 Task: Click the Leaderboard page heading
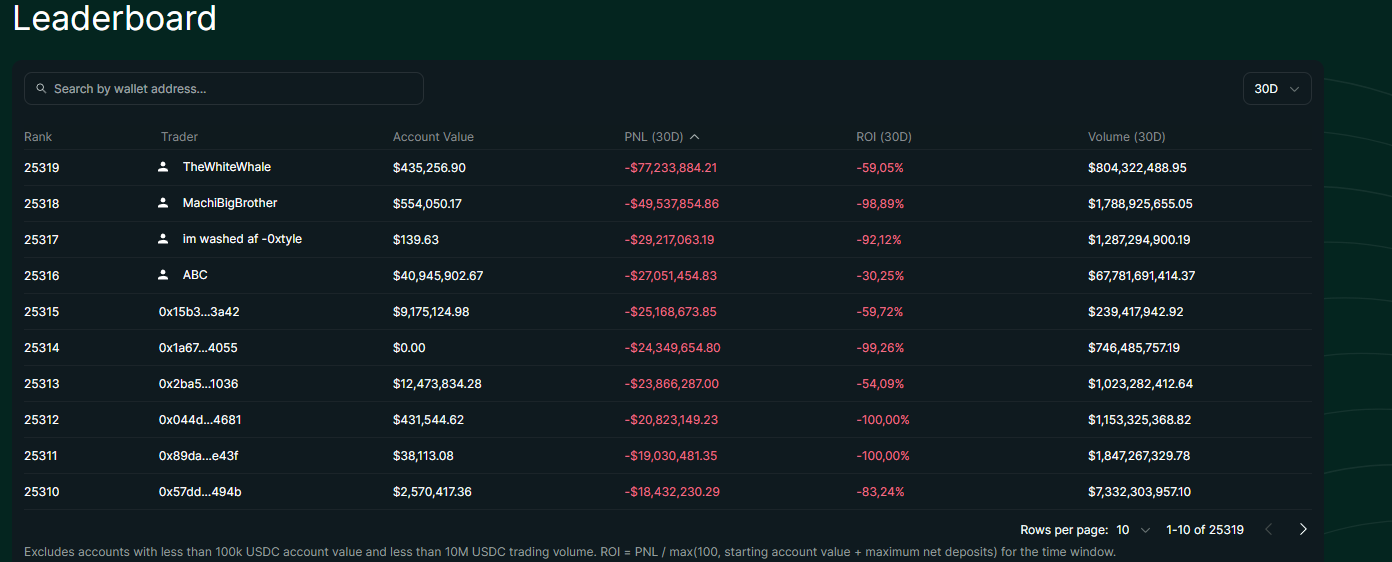[x=115, y=18]
